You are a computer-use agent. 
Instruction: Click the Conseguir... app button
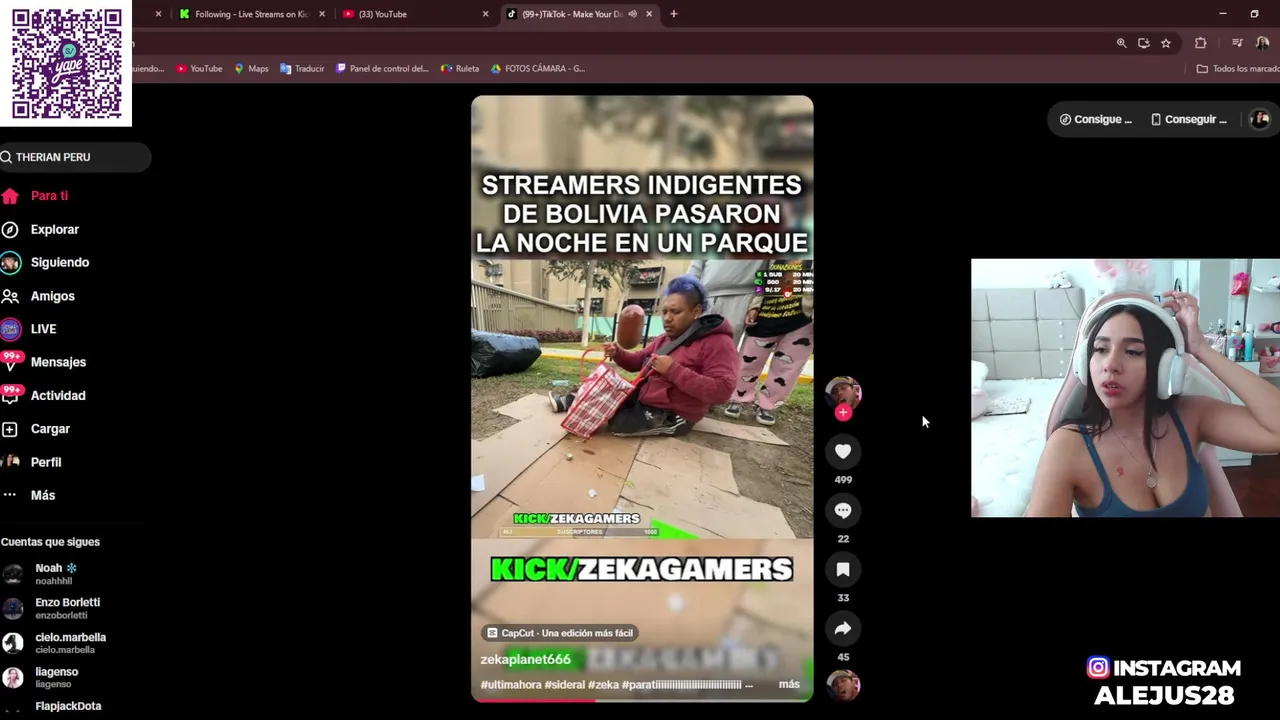click(x=1188, y=119)
